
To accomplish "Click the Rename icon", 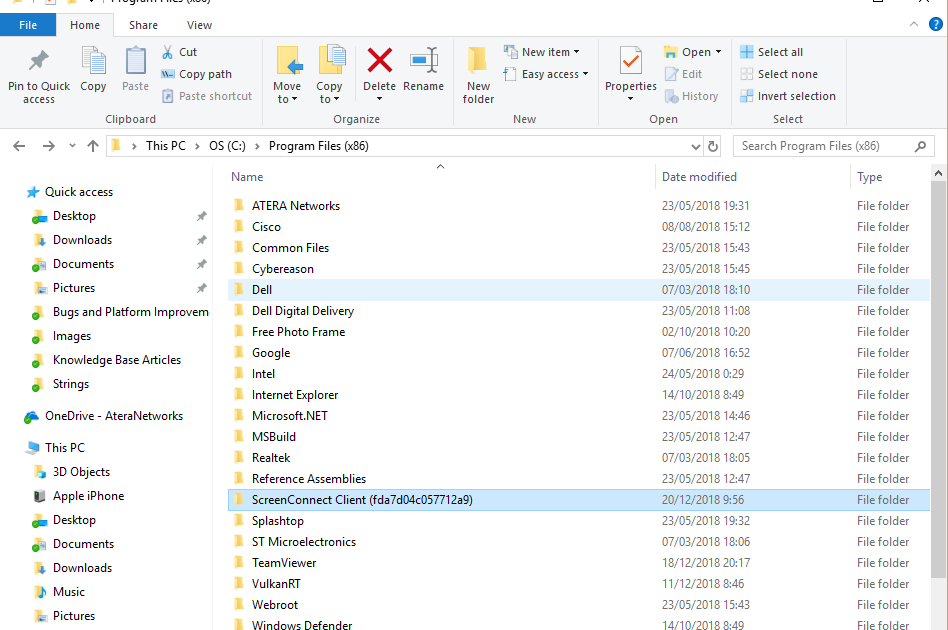I will tap(423, 60).
